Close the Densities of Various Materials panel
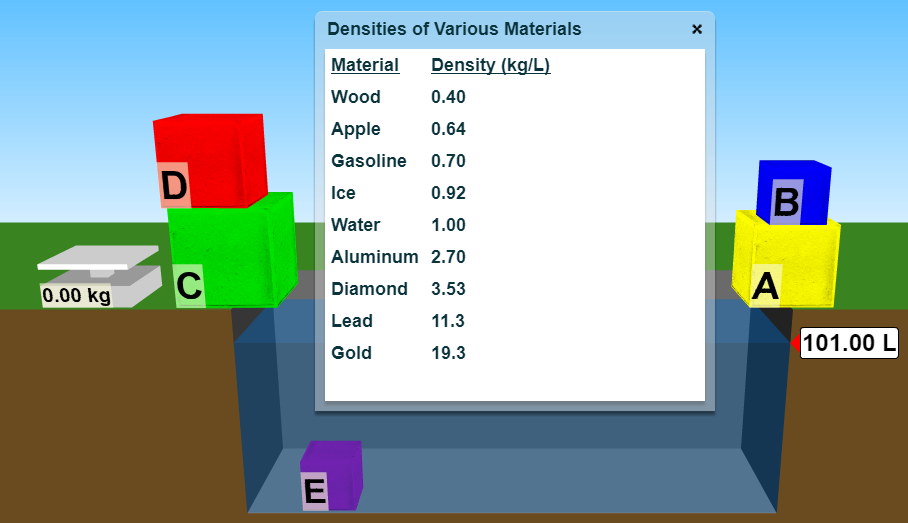Screen dimensions: 908x523 pos(697,29)
